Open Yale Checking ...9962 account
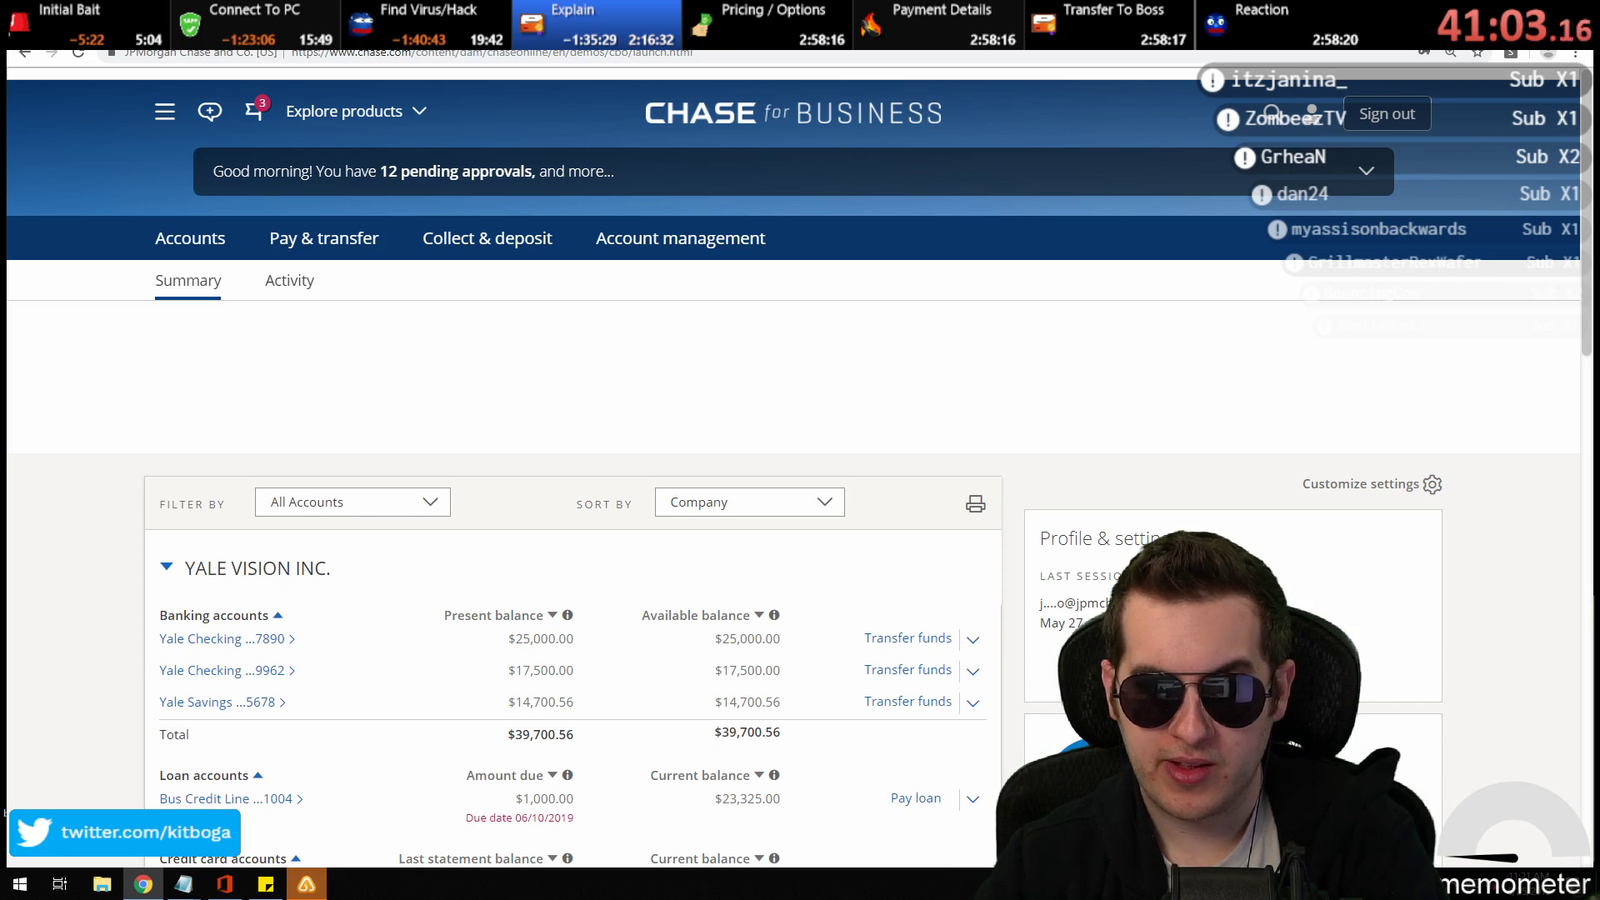Screen dimensions: 1600x900 pyautogui.click(x=227, y=671)
